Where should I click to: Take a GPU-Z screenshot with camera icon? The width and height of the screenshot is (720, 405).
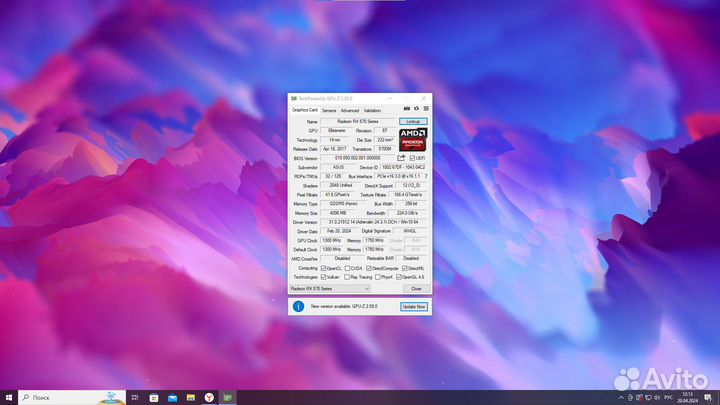[406, 109]
